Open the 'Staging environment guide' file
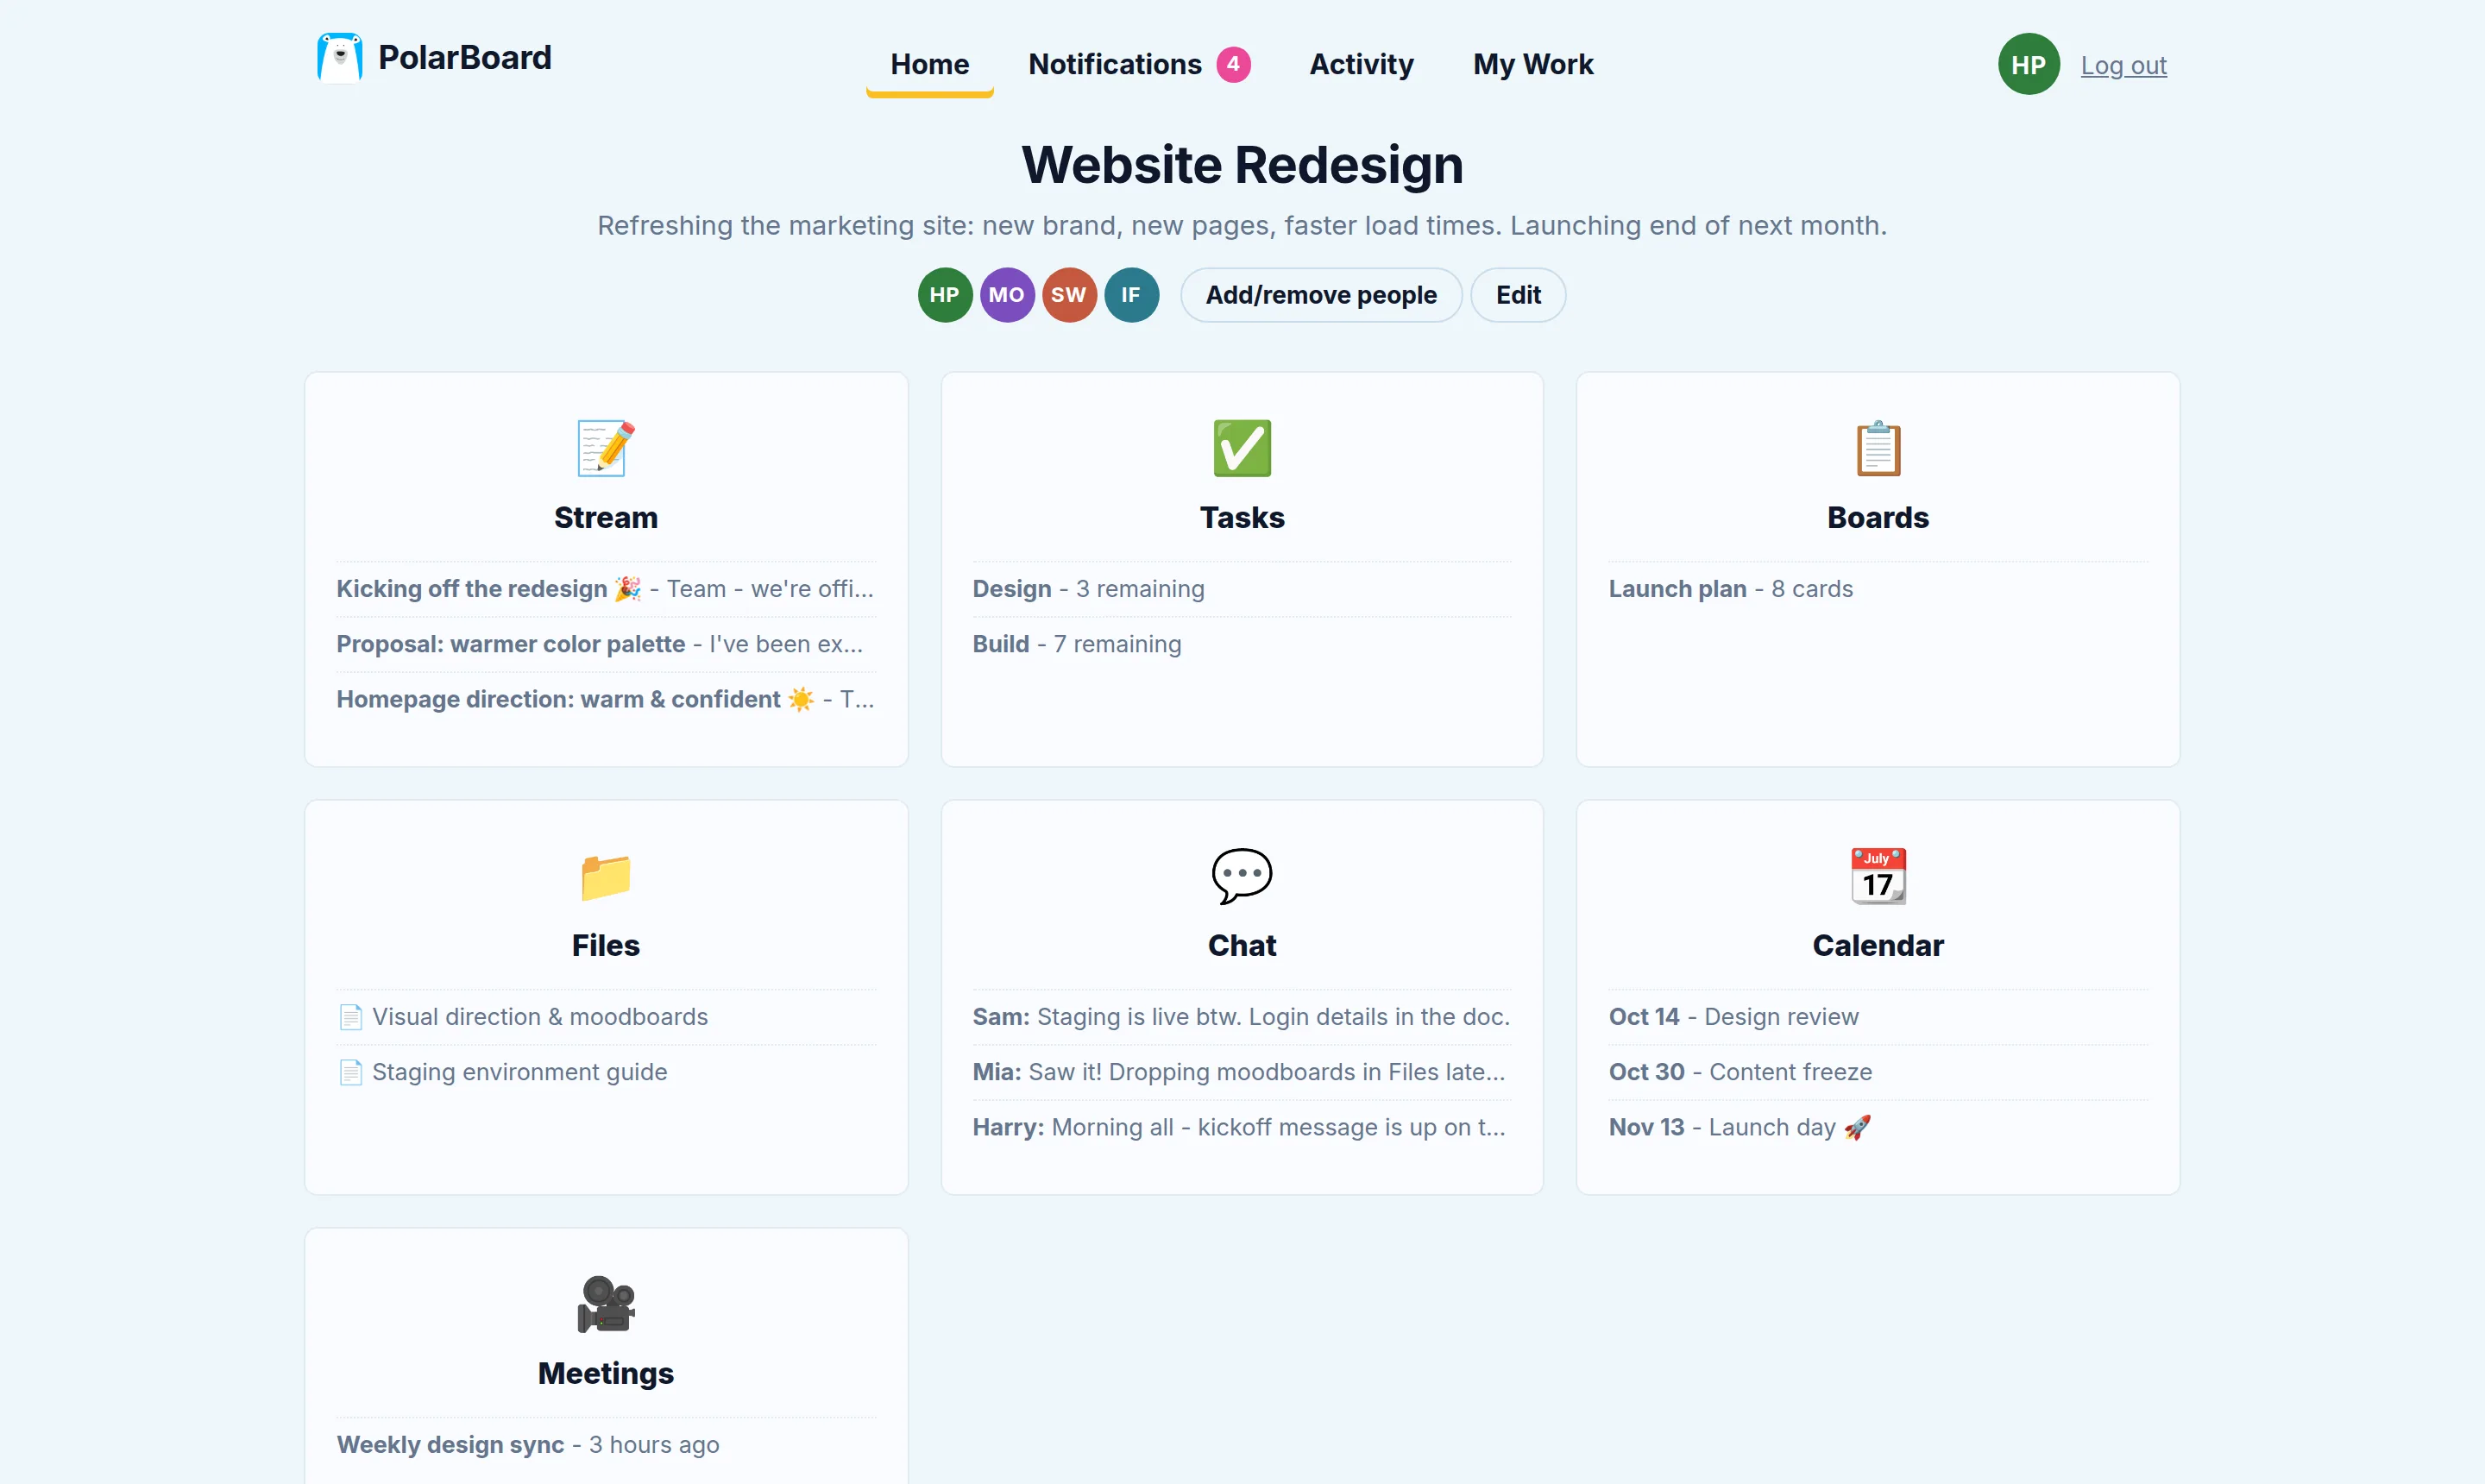 click(x=605, y=1072)
